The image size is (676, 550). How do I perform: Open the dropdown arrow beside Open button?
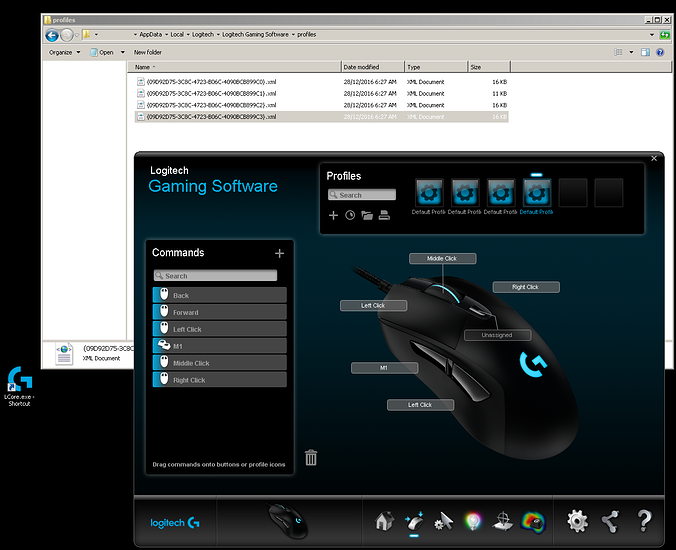[x=123, y=52]
